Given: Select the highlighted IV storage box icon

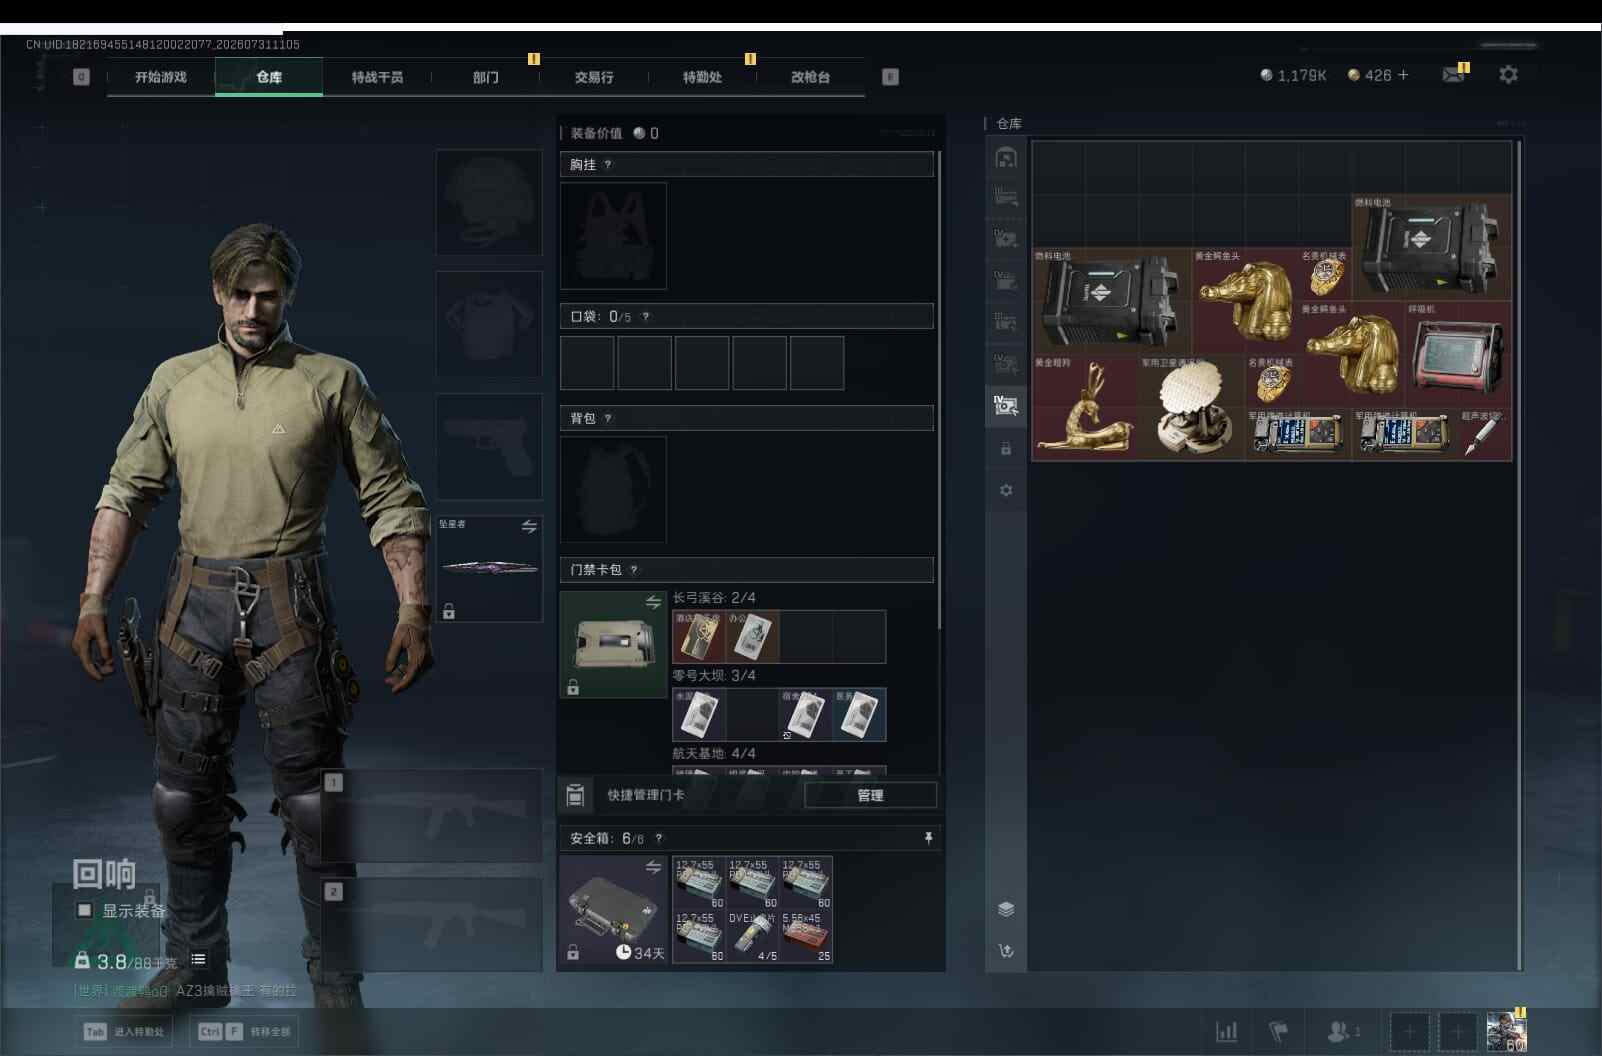Looking at the screenshot, I should click(x=1006, y=405).
